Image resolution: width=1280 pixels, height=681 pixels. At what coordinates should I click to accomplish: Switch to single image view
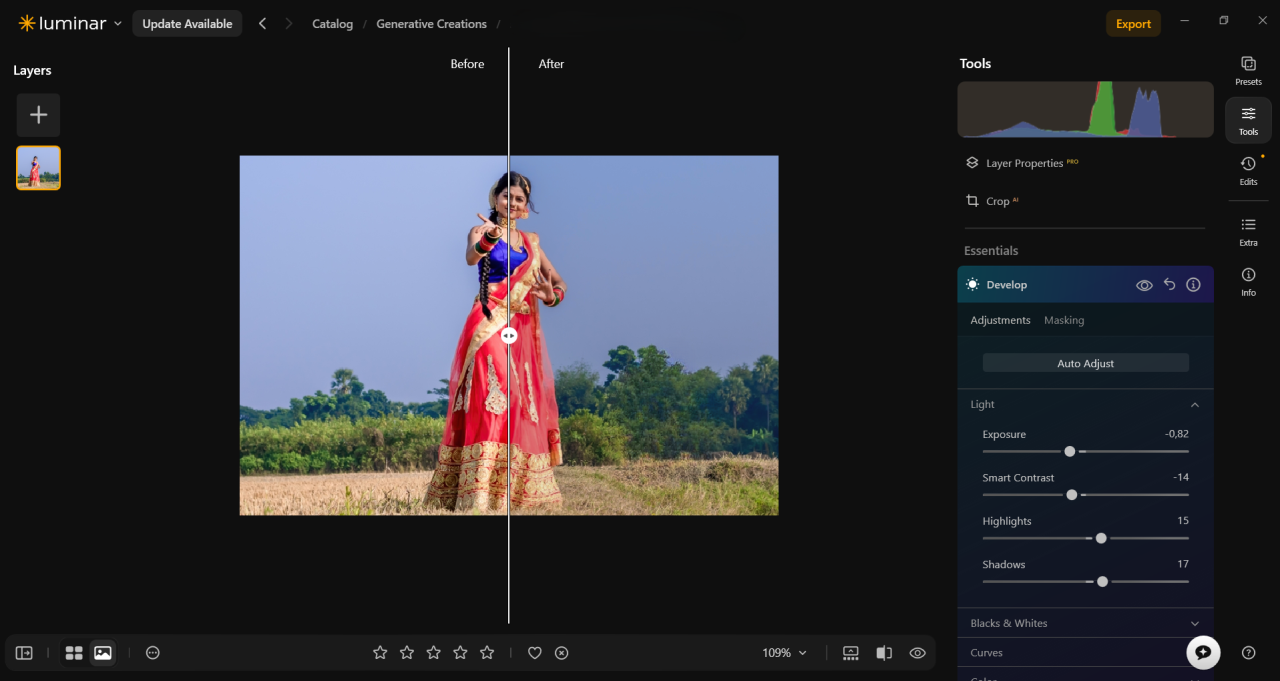(x=102, y=653)
